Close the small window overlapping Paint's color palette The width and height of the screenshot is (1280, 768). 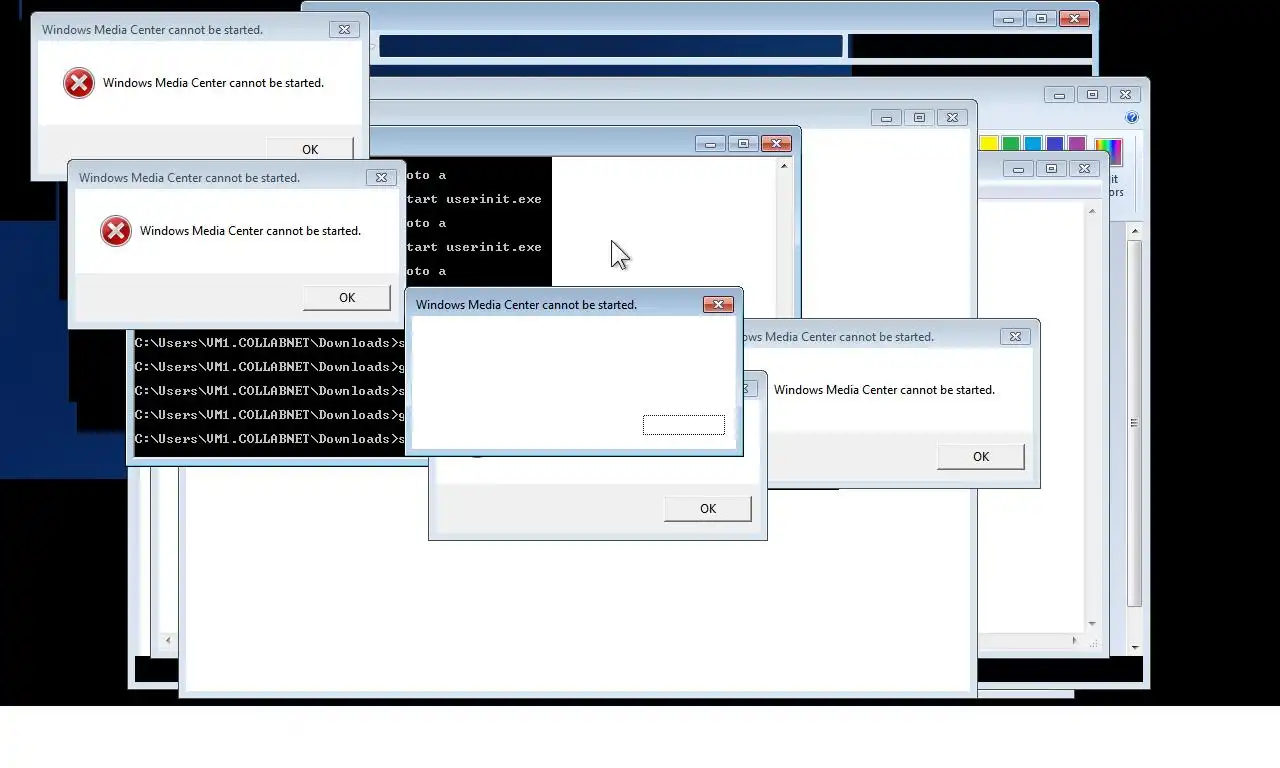[x=1084, y=168]
